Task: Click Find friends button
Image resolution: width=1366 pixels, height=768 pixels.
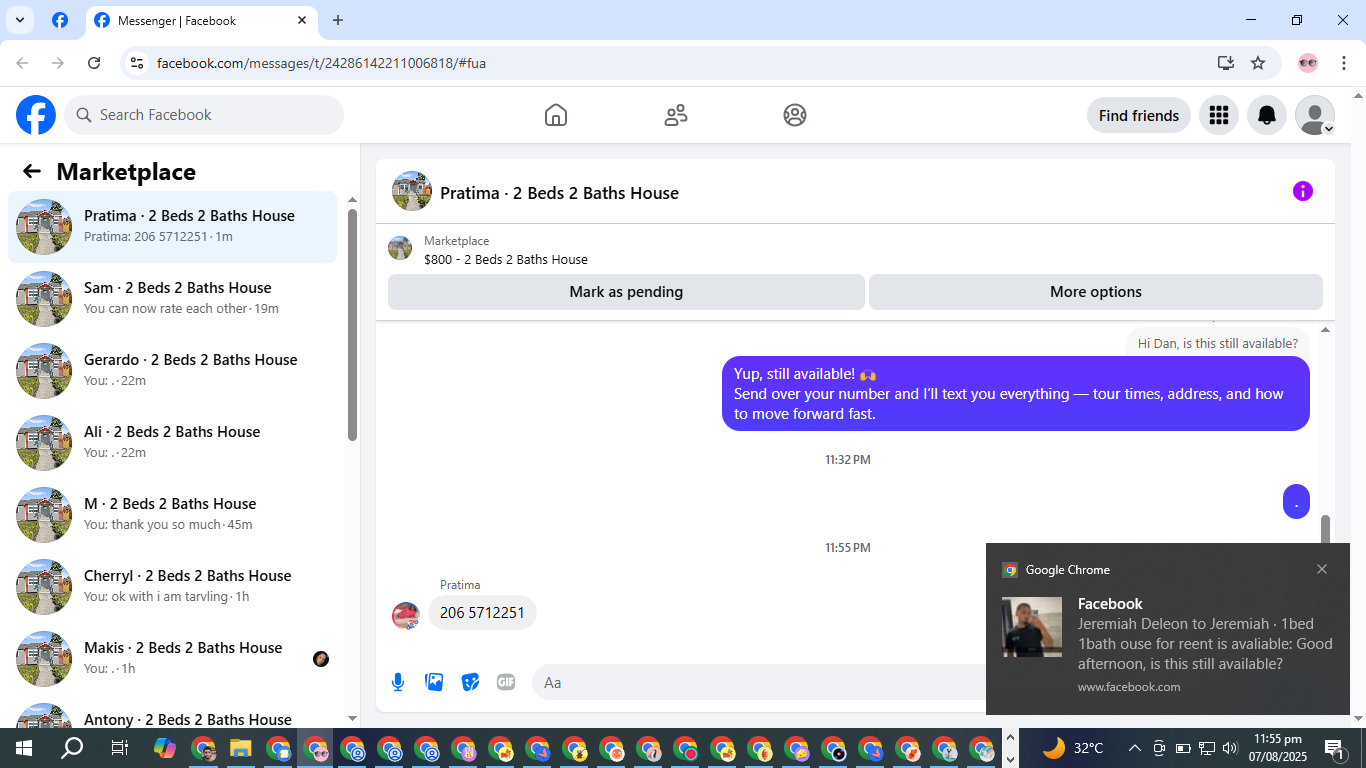Action: (1138, 115)
